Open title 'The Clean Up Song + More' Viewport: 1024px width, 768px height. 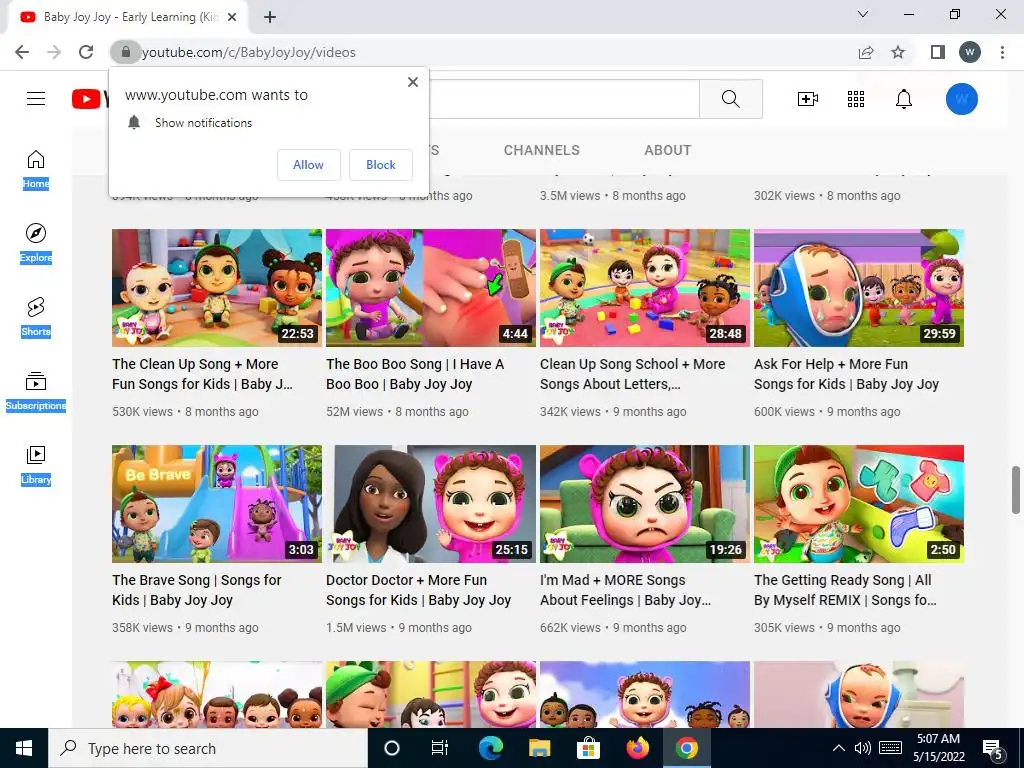202,374
